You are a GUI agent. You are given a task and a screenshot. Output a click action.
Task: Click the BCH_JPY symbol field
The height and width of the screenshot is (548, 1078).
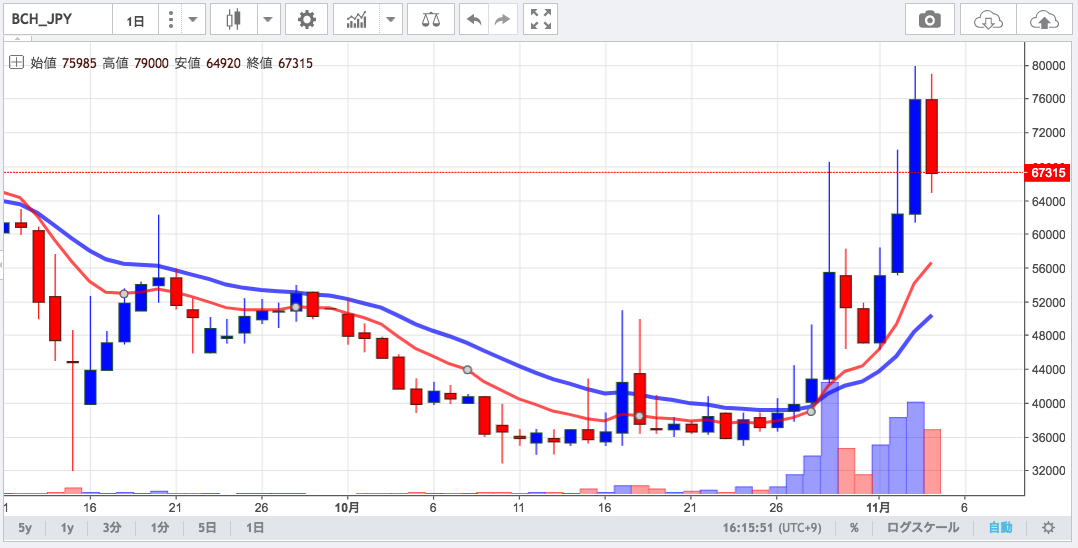(58, 20)
